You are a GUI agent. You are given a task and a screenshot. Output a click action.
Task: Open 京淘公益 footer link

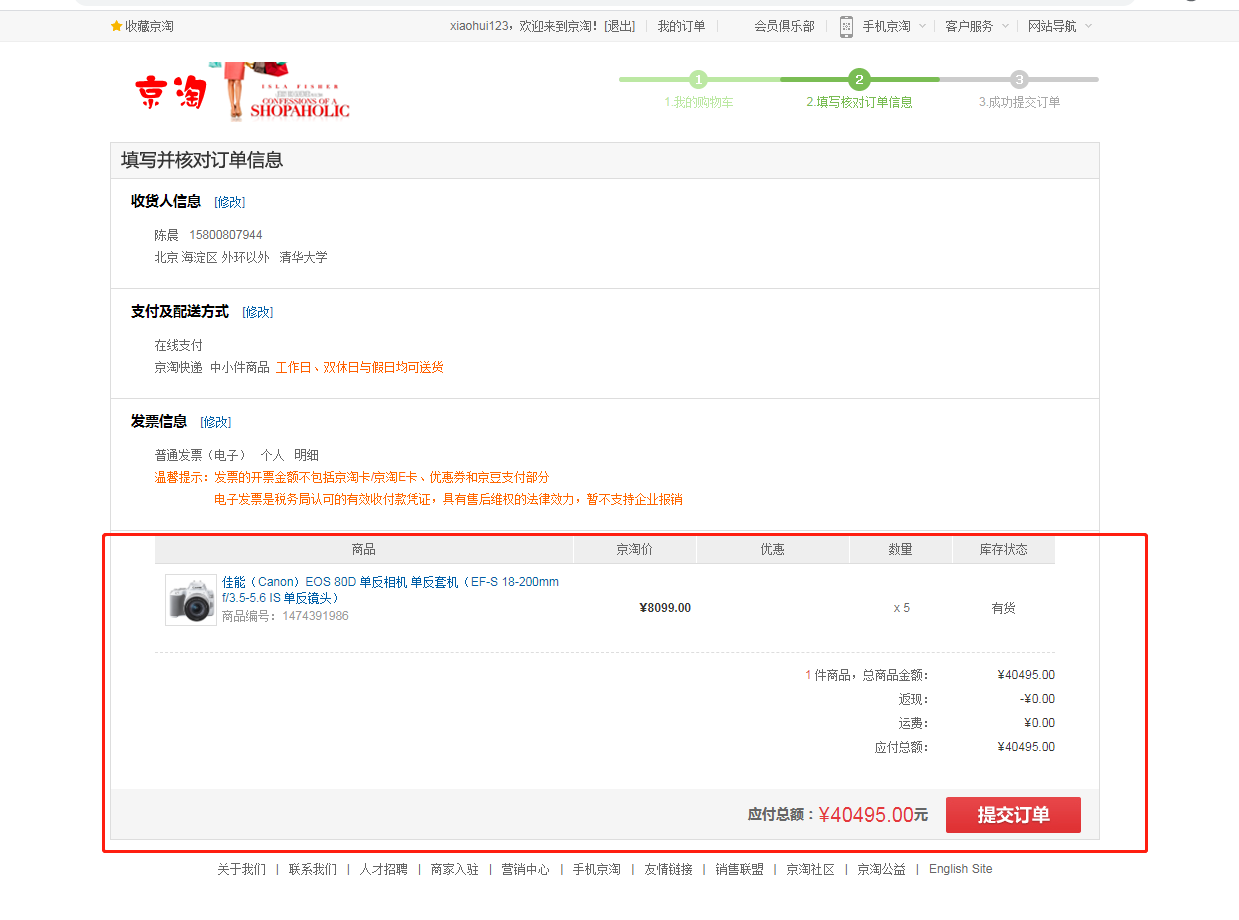pos(881,869)
